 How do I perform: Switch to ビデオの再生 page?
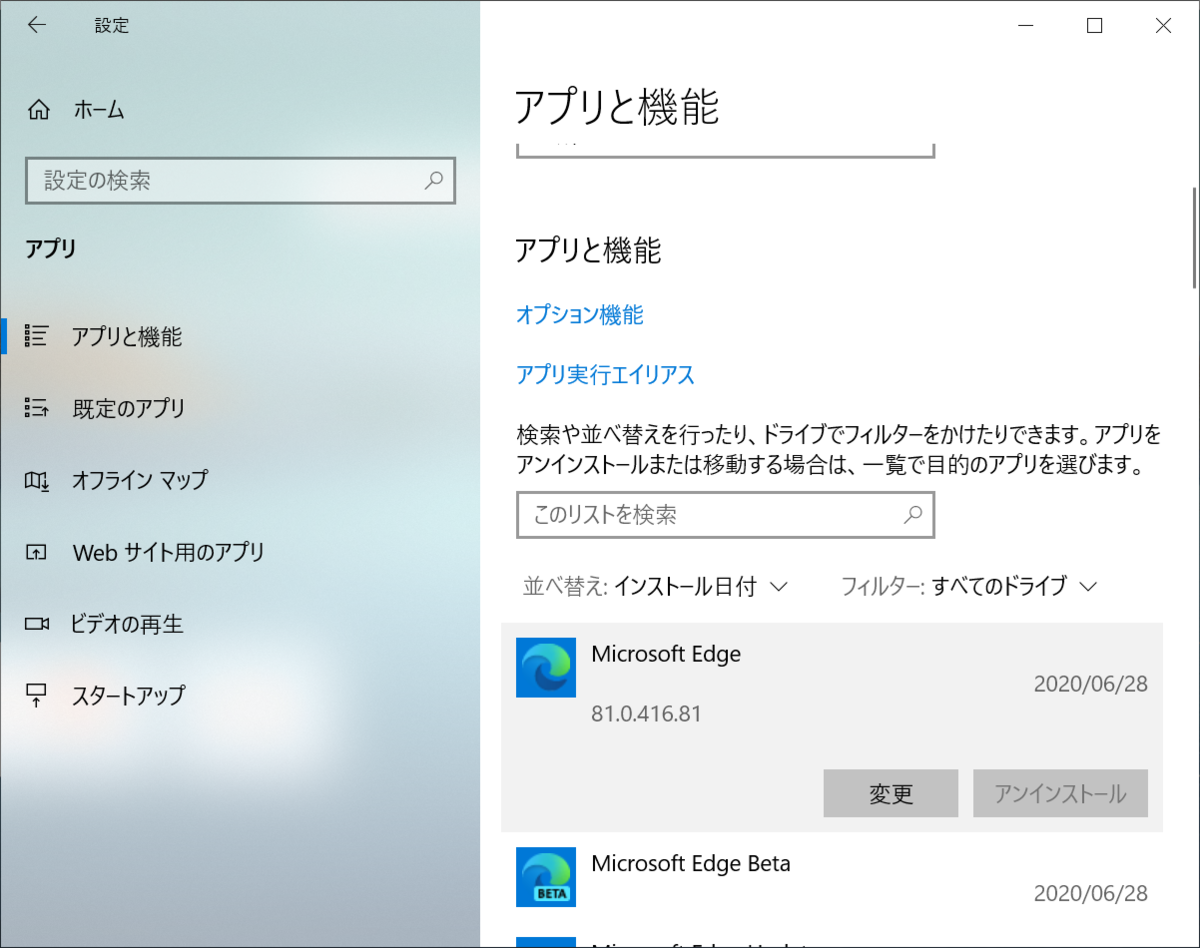coord(240,624)
